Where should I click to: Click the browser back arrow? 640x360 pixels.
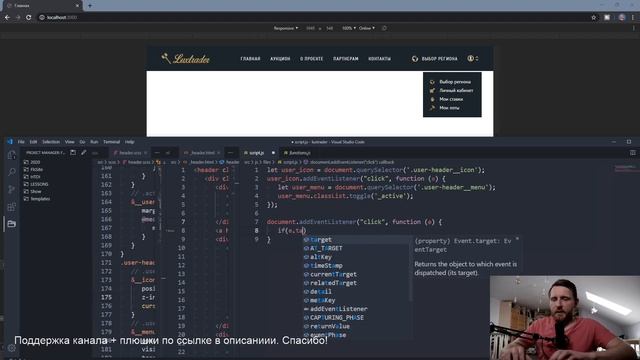(7, 18)
